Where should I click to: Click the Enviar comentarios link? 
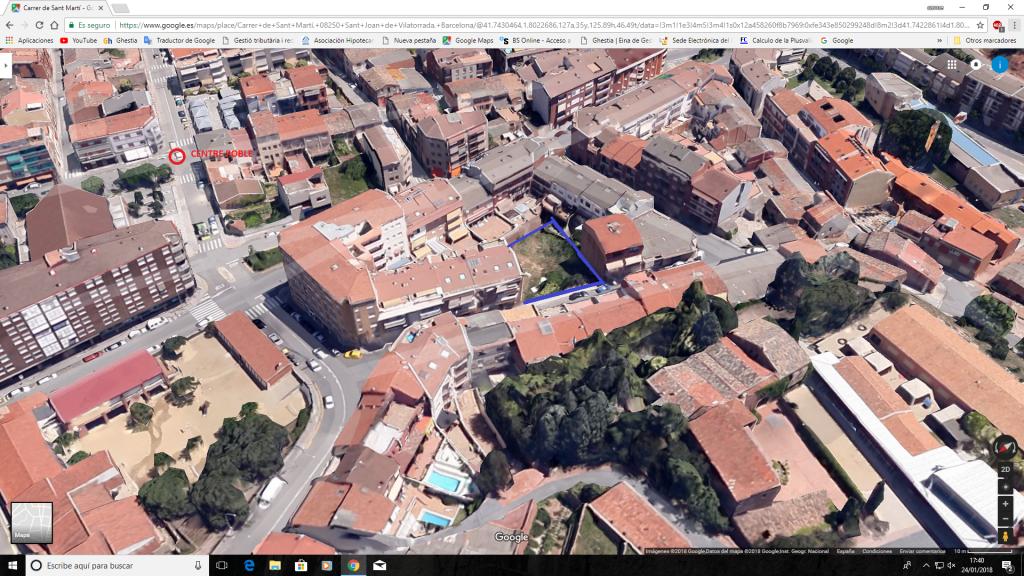click(921, 551)
